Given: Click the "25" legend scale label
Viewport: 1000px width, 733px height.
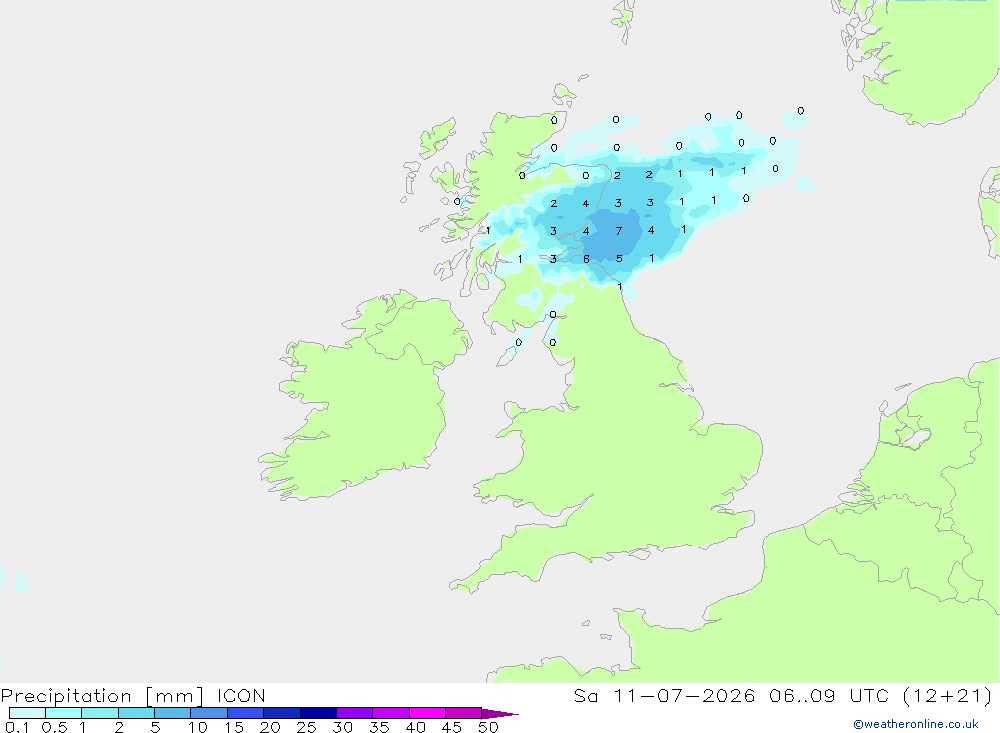Looking at the screenshot, I should [x=306, y=727].
